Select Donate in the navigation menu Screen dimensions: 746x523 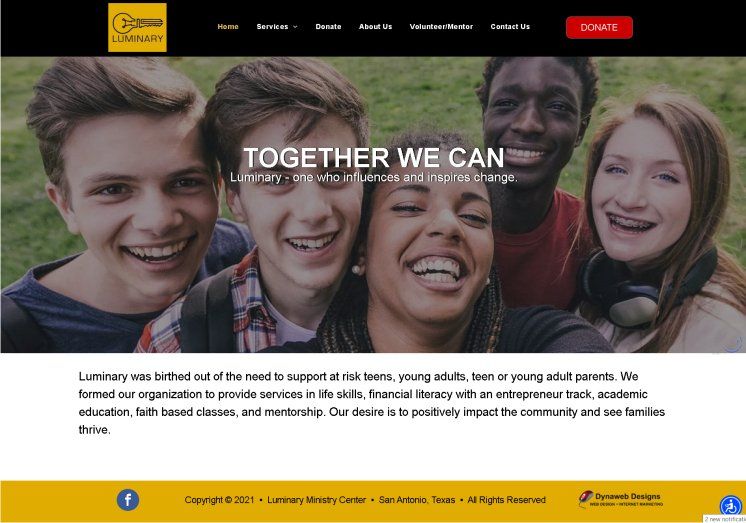328,27
